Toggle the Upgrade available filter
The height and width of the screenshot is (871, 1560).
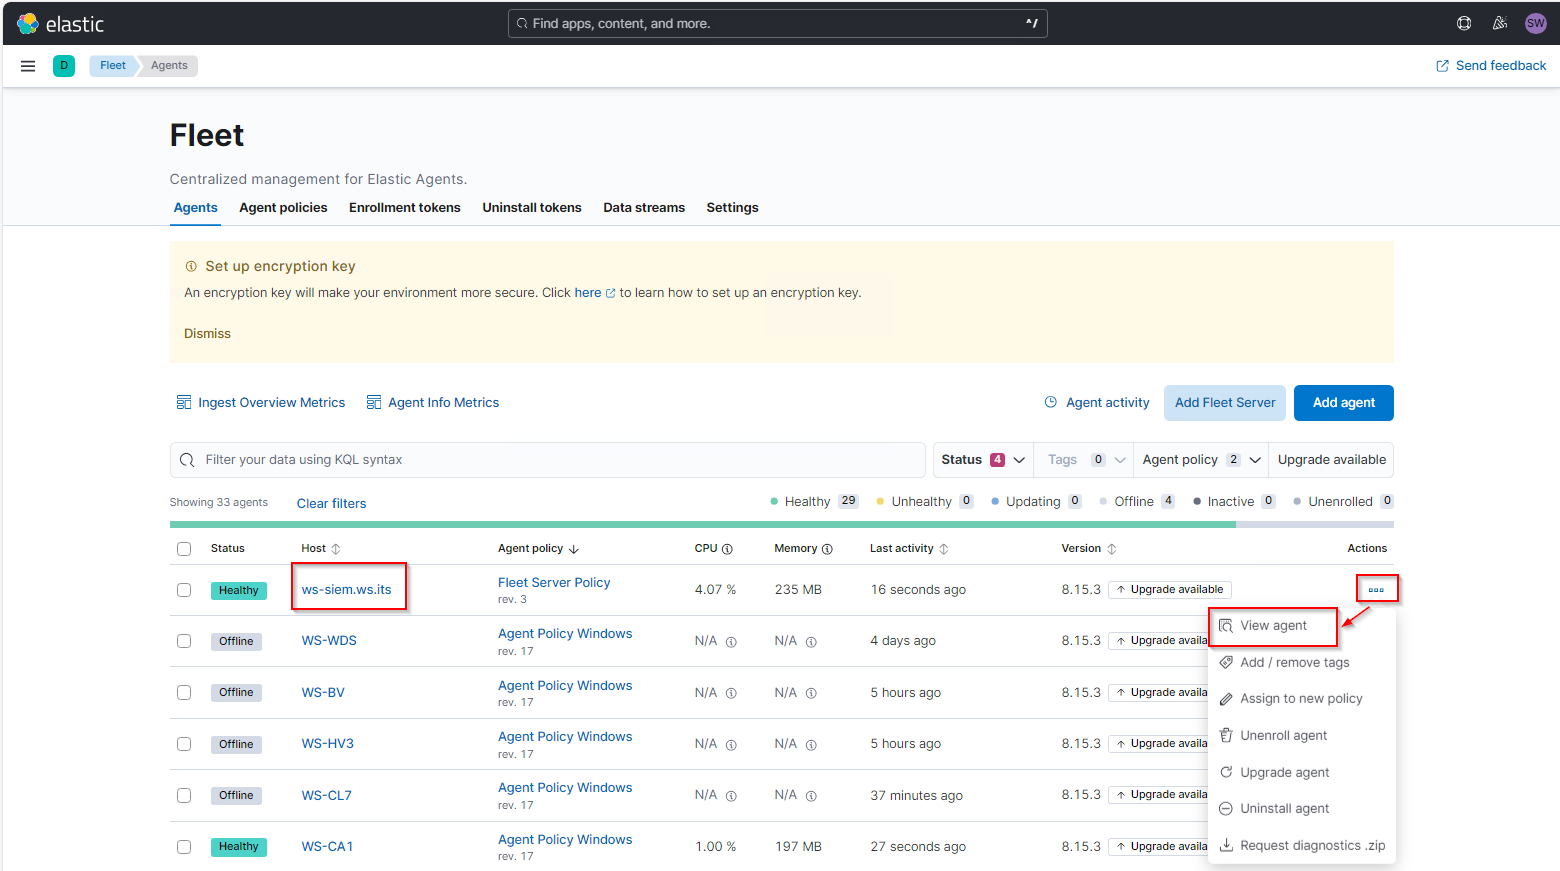(x=1331, y=460)
